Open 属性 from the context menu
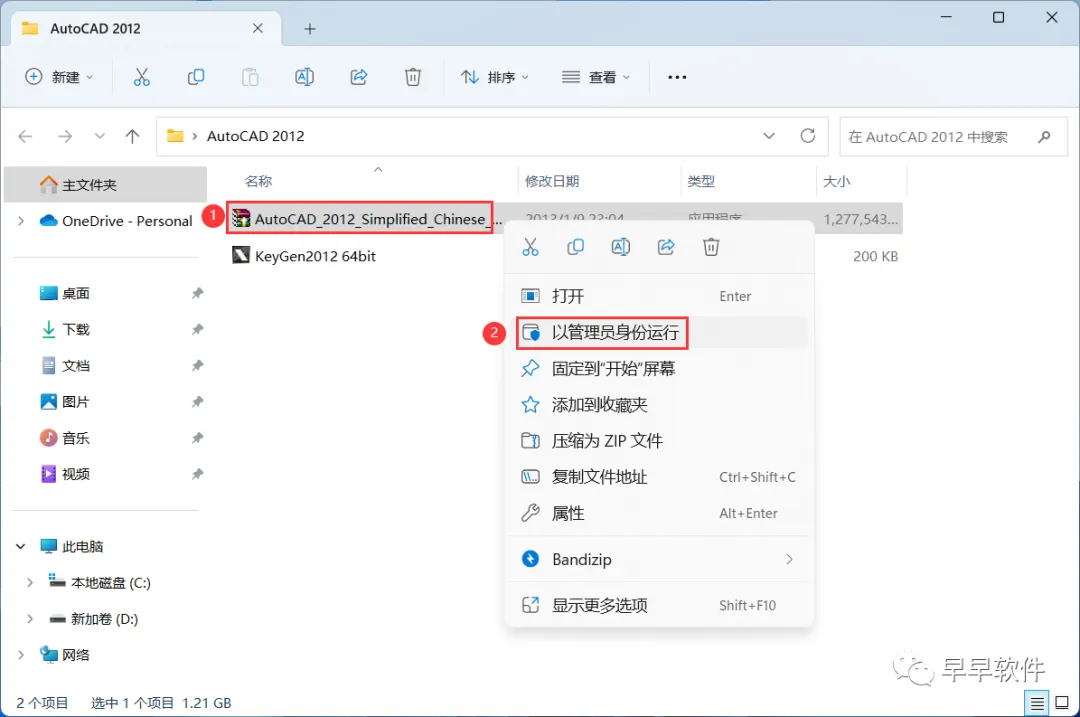 659,513
